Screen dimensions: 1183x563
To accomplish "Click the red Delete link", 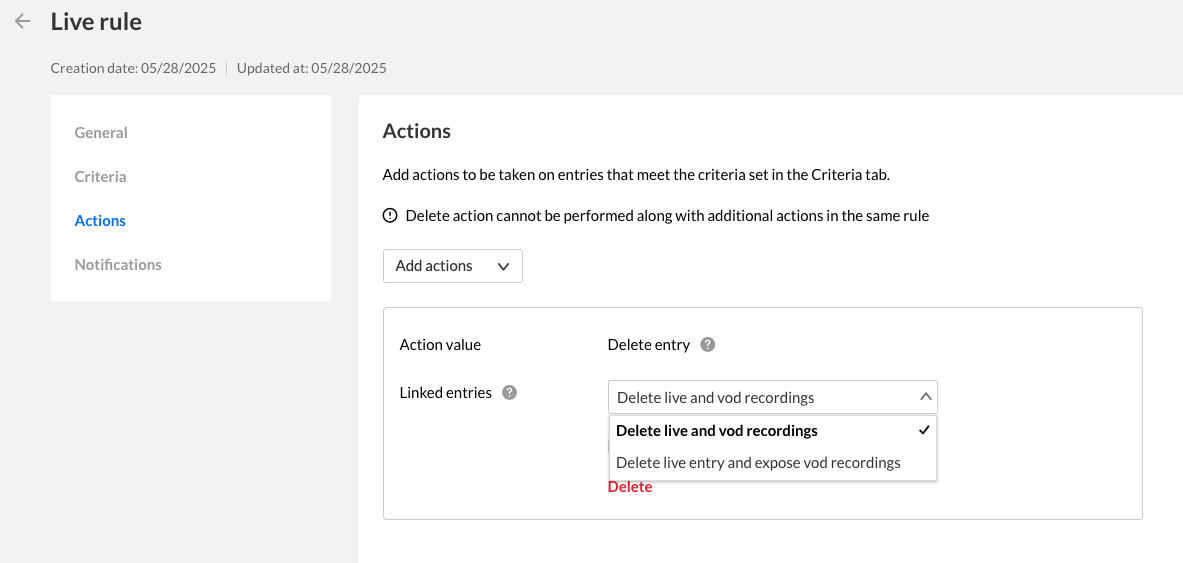I will click(630, 487).
